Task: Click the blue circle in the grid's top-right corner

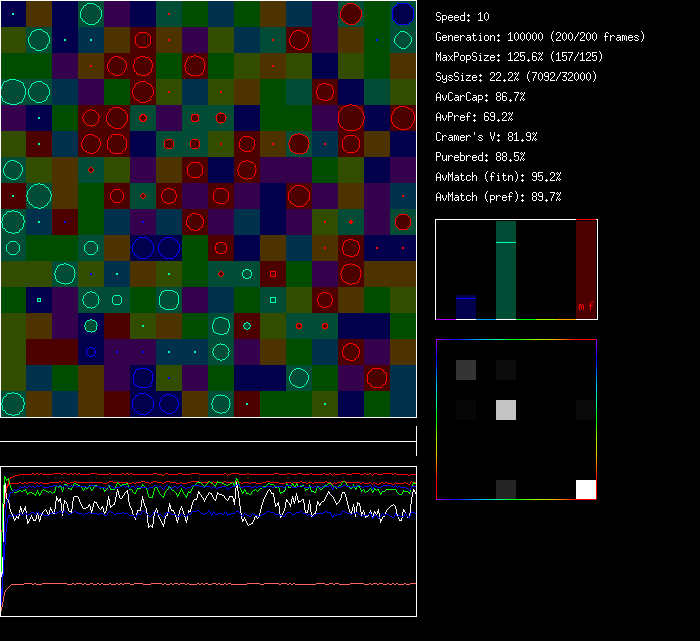Action: click(402, 14)
